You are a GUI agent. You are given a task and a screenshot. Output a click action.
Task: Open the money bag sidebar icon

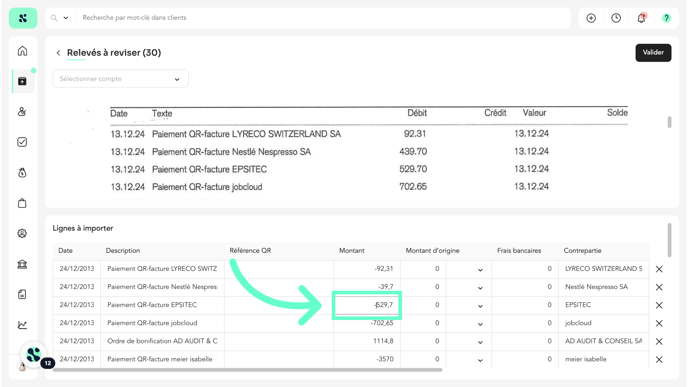(x=22, y=173)
